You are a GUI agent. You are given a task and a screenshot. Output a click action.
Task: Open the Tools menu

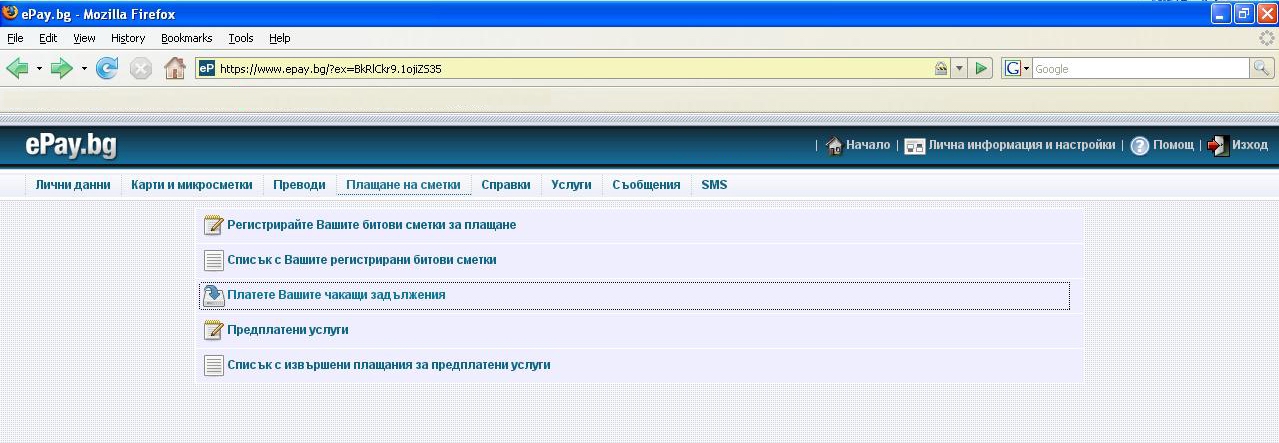pyautogui.click(x=241, y=38)
